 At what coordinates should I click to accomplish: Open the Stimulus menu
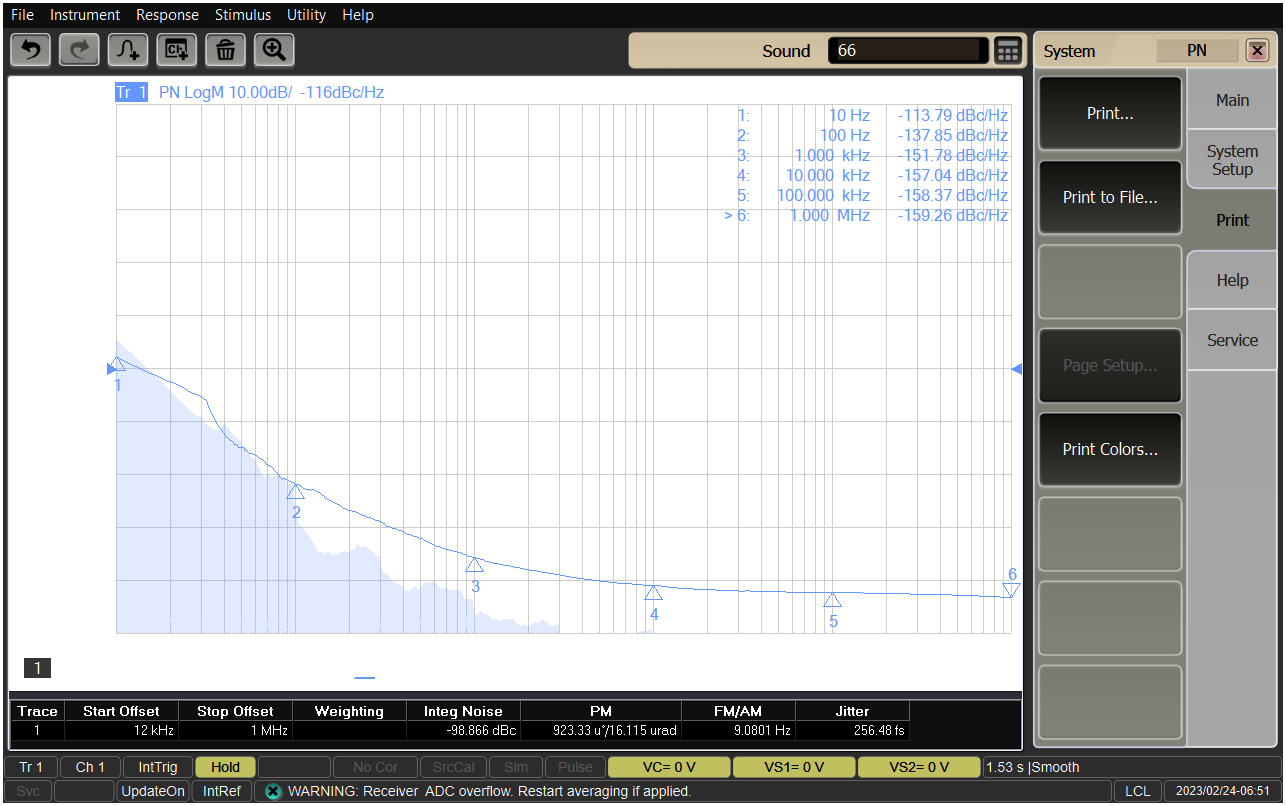242,15
